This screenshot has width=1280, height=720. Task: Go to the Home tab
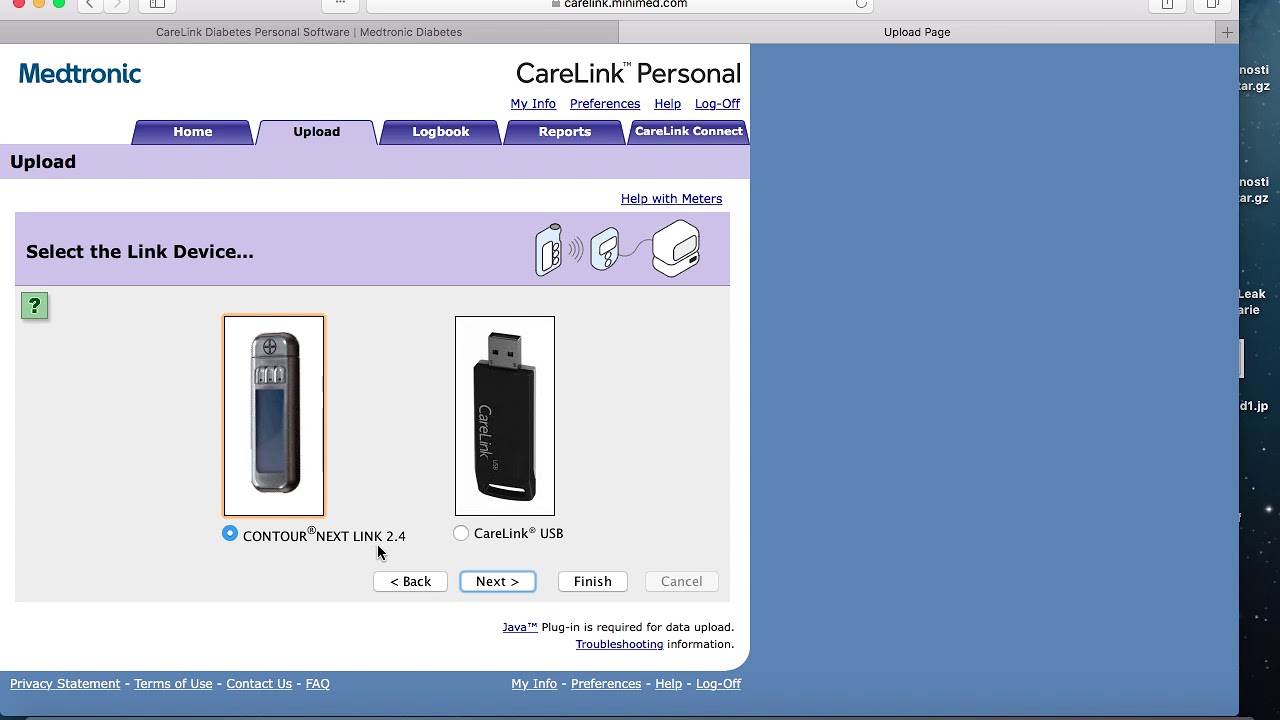click(193, 132)
